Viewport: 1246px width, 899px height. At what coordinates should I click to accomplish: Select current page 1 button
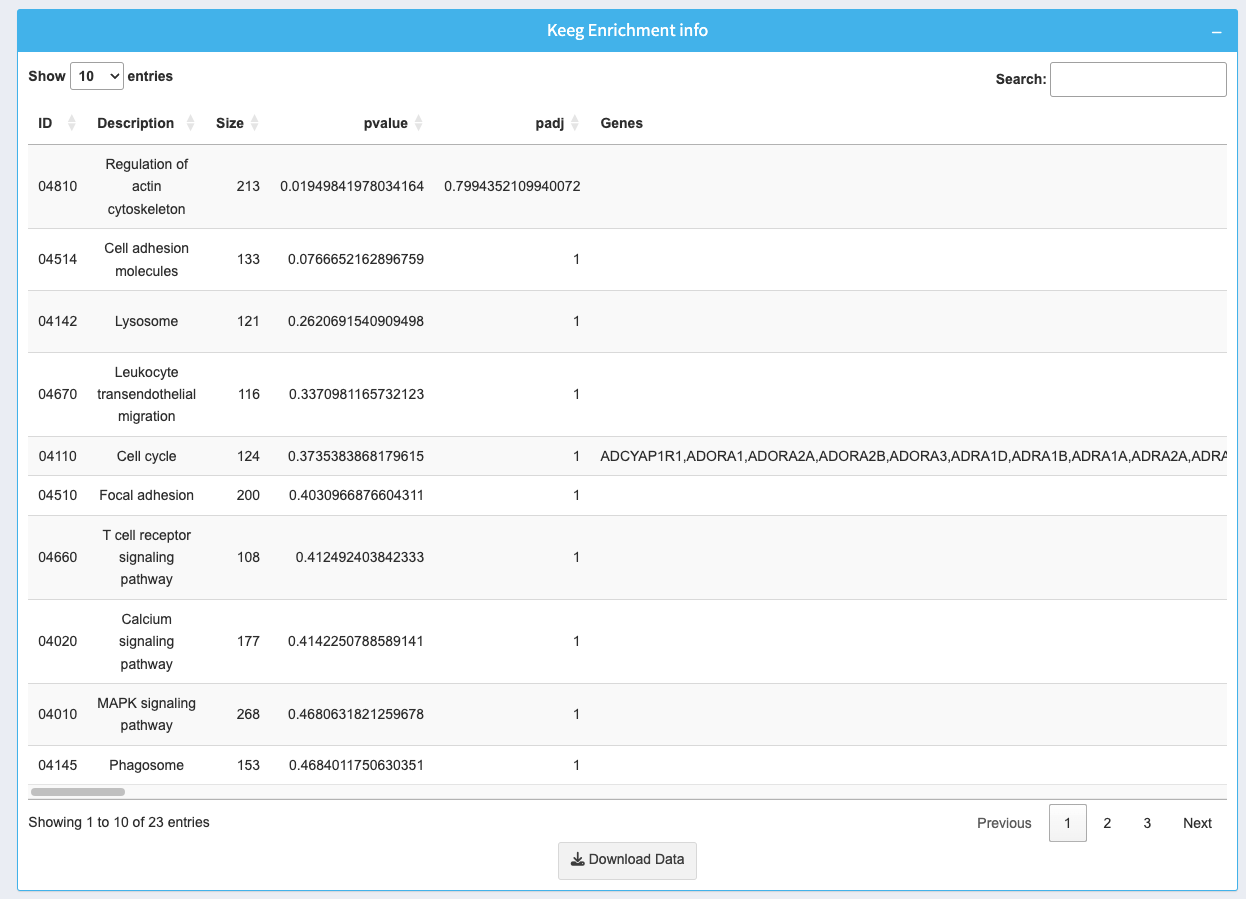[1067, 823]
